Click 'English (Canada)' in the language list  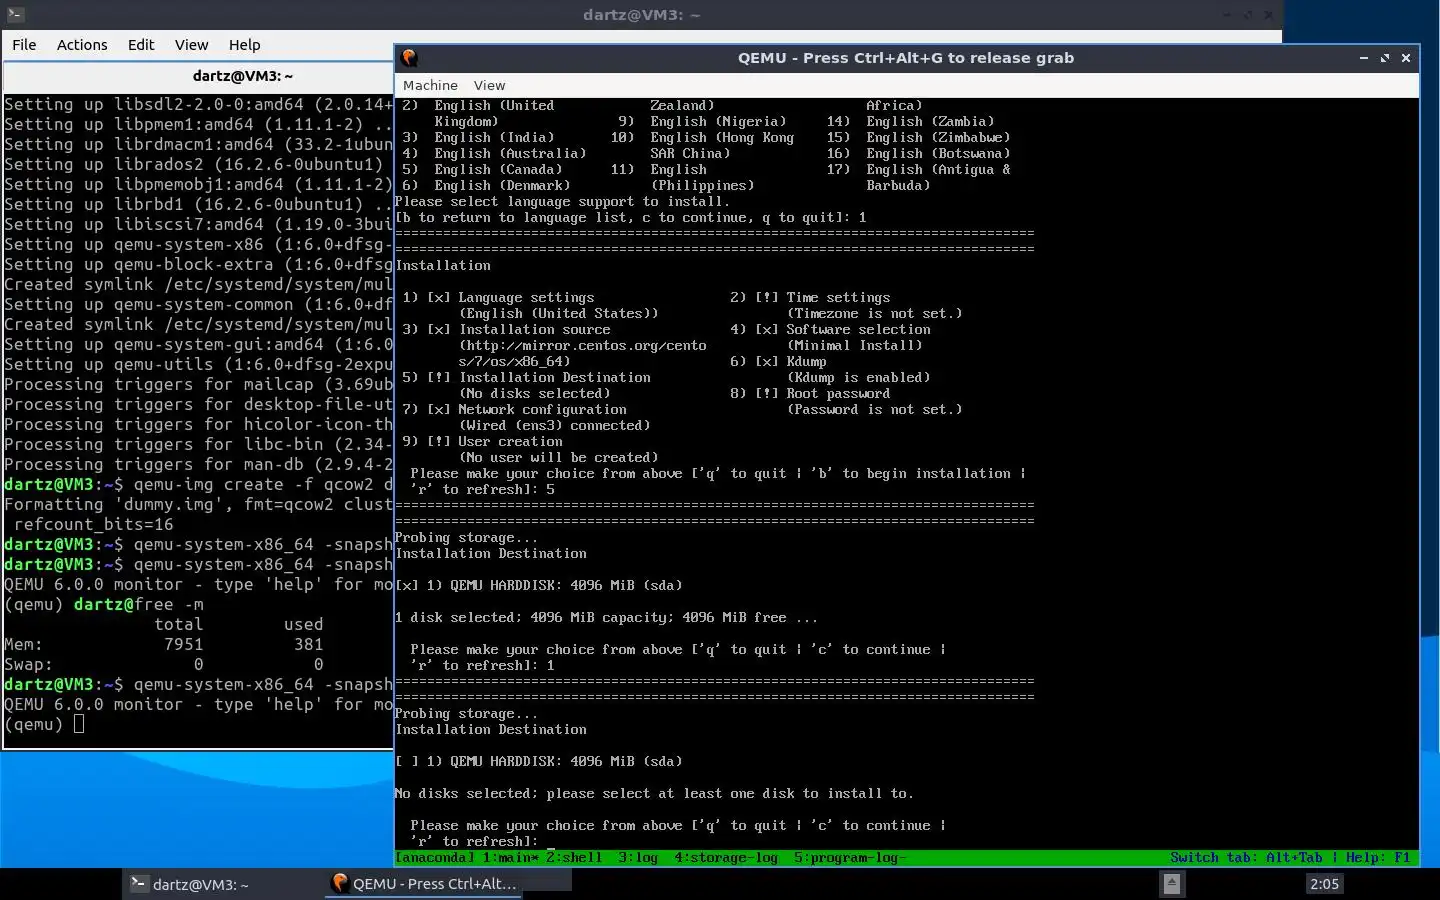tap(498, 169)
